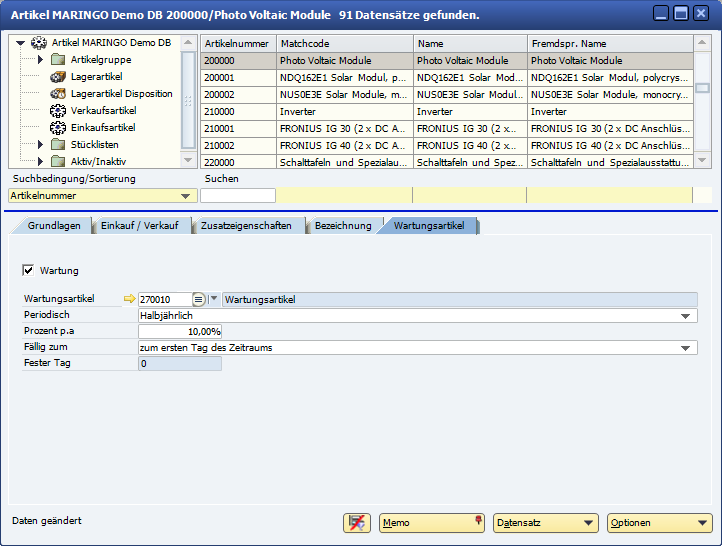Click the Lagerartikel Disposition tree icon

[x=58, y=94]
